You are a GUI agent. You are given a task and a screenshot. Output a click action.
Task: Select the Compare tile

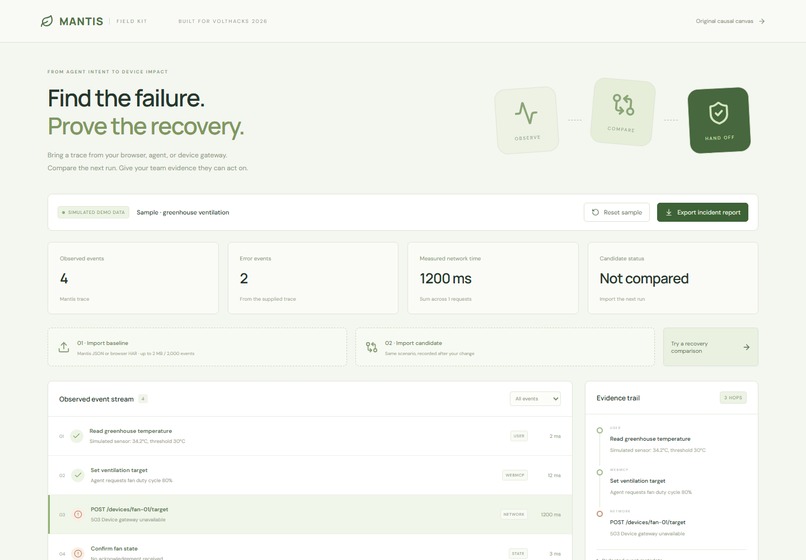623,112
